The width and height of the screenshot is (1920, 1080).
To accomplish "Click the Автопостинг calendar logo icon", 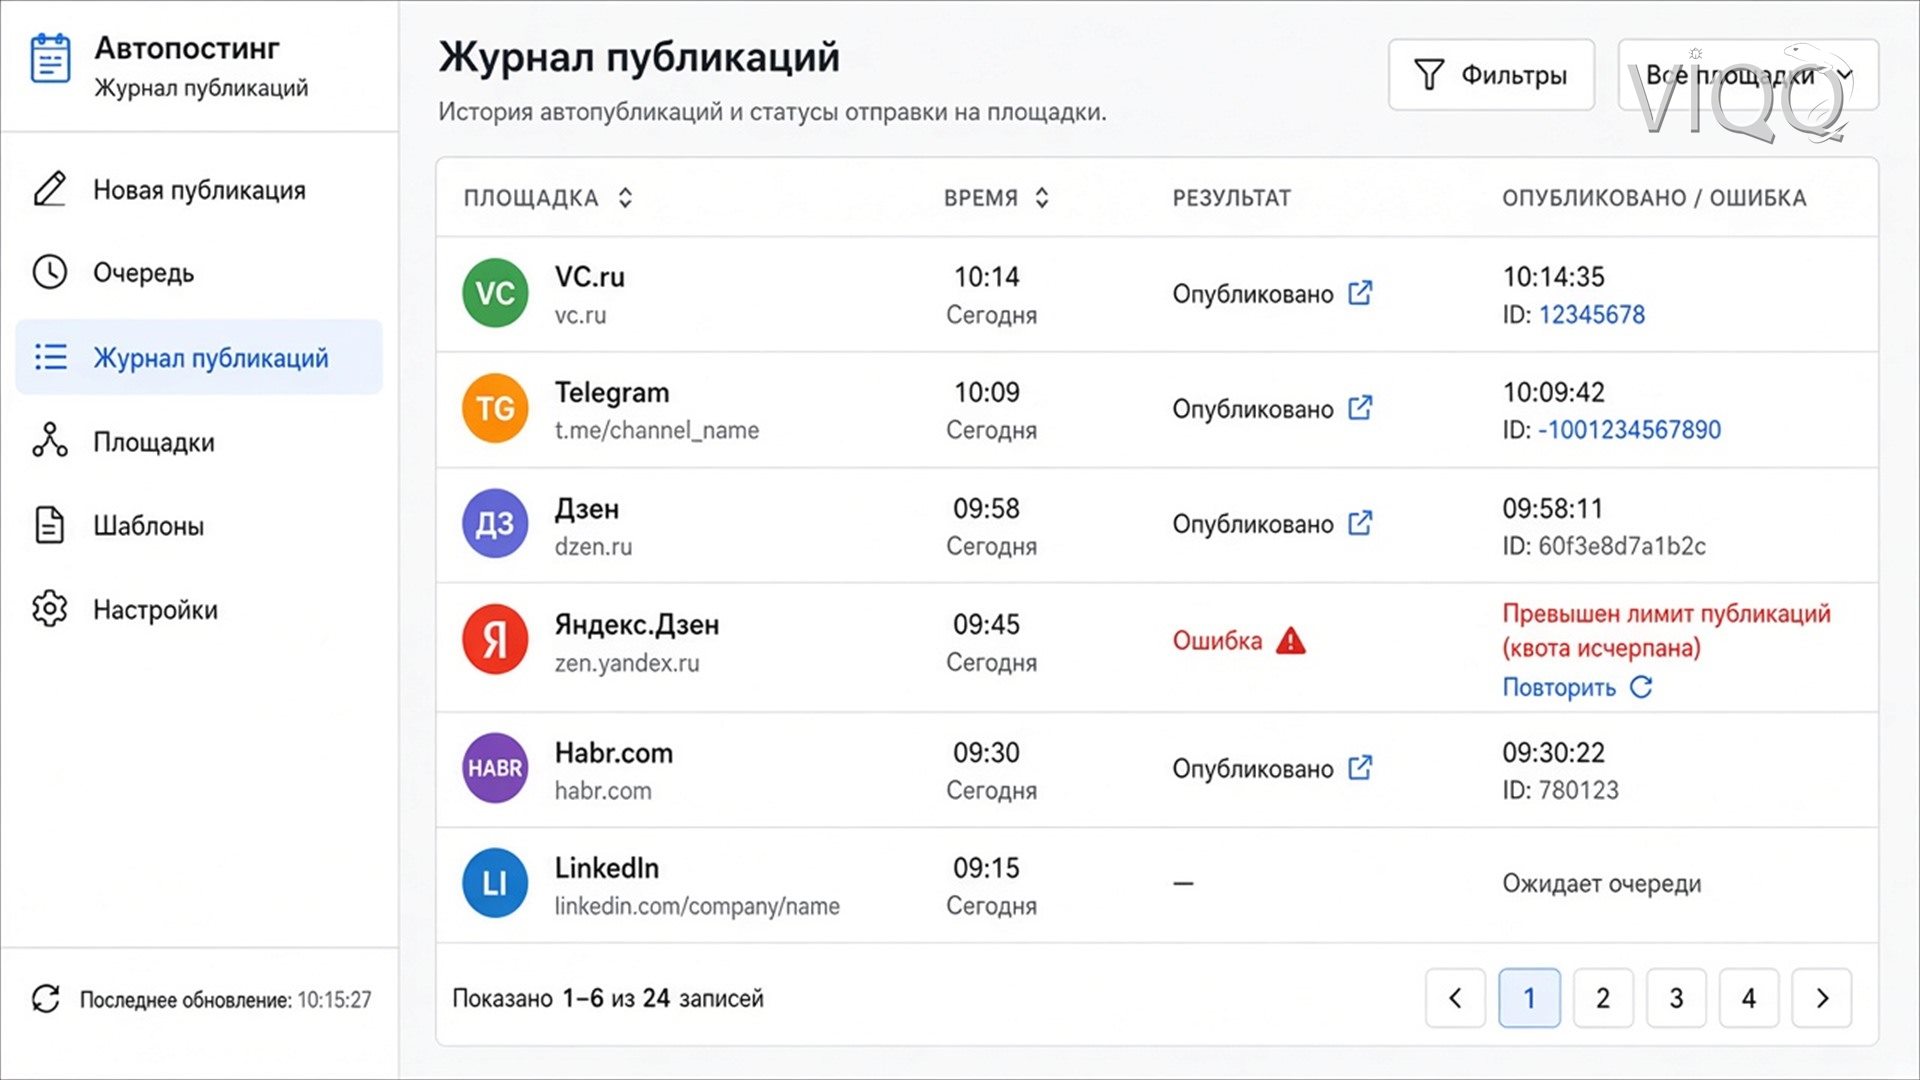I will click(x=50, y=60).
